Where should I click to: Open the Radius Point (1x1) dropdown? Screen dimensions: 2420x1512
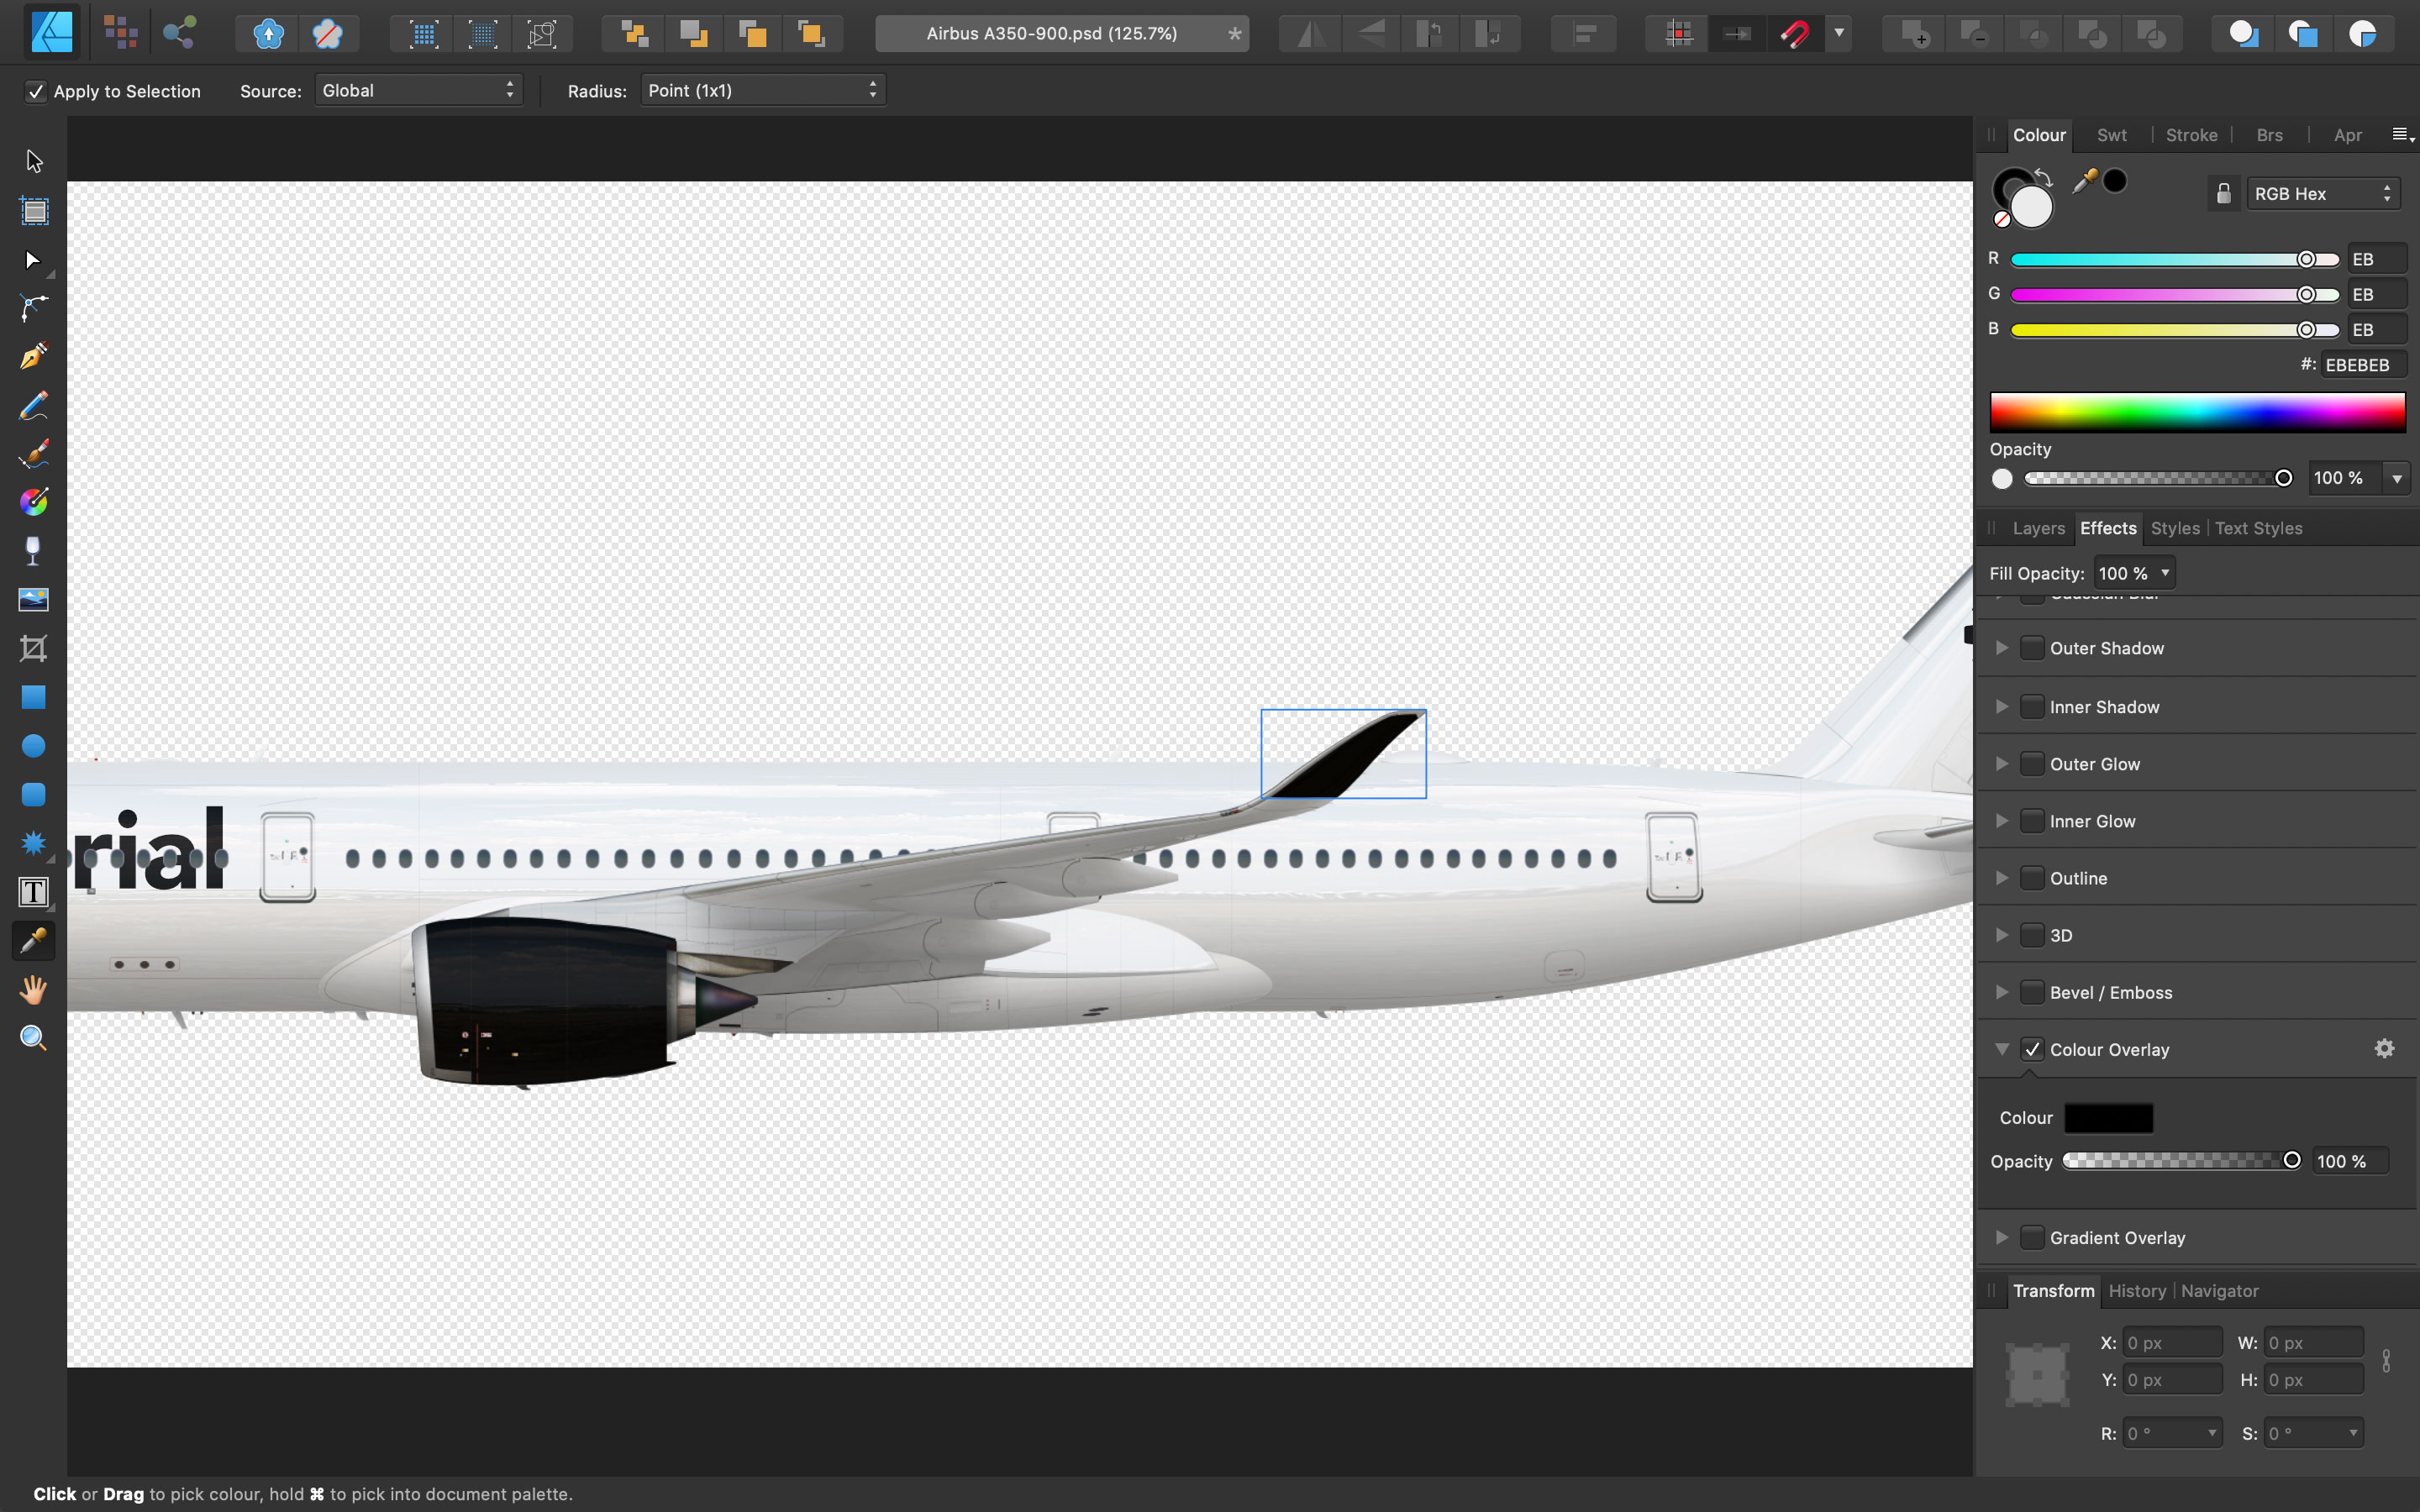click(762, 90)
